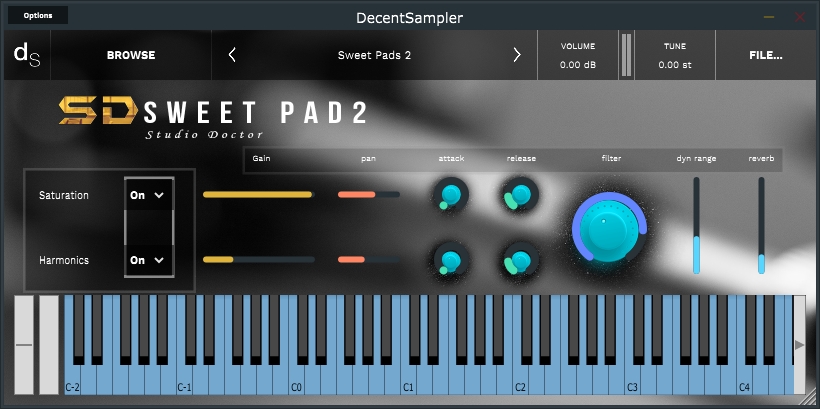
Task: Open the Saturation On dropdown
Action: pos(149,195)
